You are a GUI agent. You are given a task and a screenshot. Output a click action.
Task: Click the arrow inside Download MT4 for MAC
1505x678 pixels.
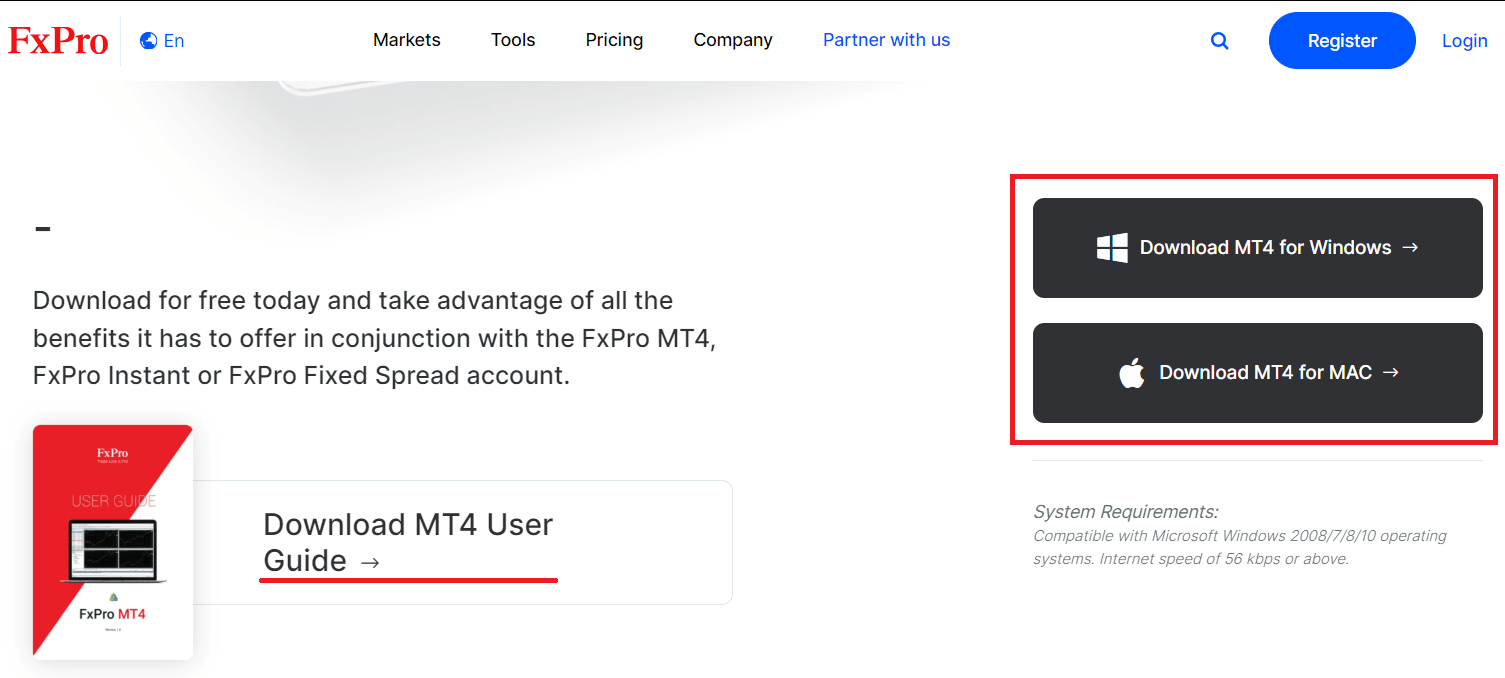[x=1391, y=372]
